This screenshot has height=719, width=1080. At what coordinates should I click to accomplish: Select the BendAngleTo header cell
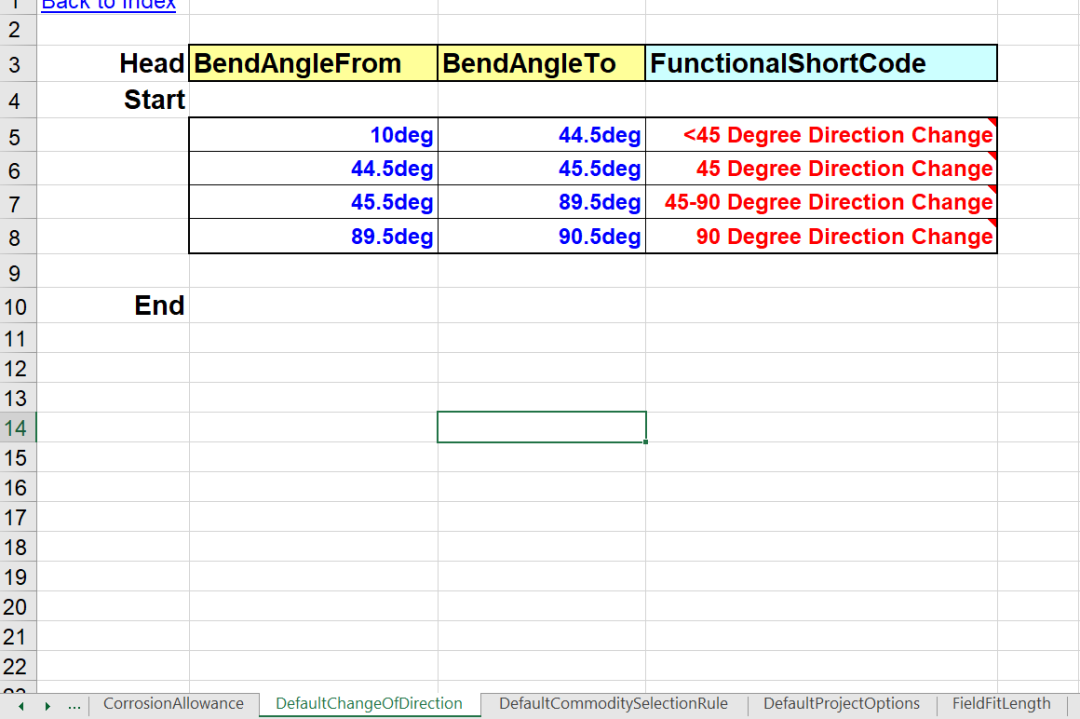tap(541, 63)
